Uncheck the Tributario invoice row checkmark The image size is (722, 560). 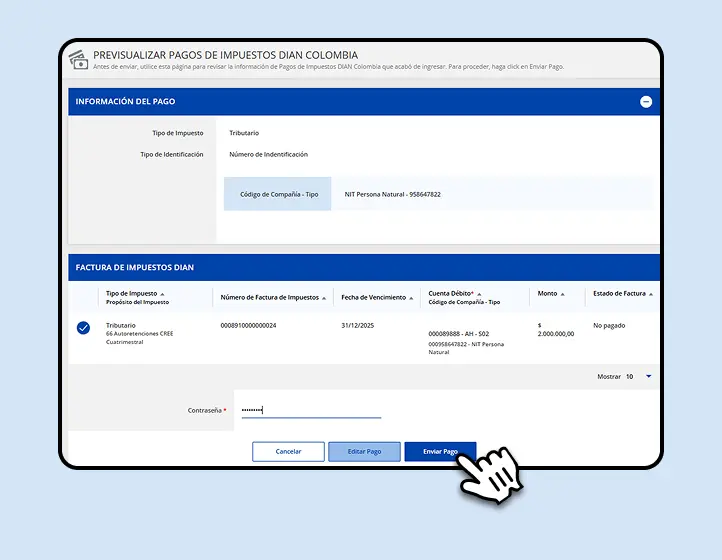pyautogui.click(x=83, y=328)
